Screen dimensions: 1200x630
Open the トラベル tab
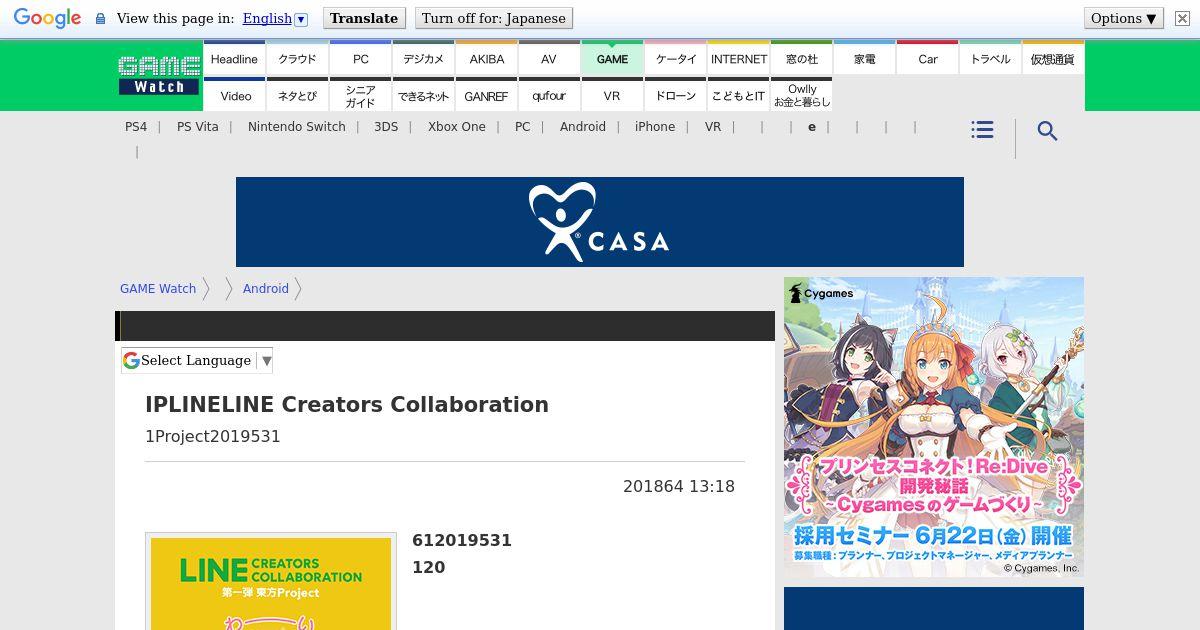coord(990,58)
